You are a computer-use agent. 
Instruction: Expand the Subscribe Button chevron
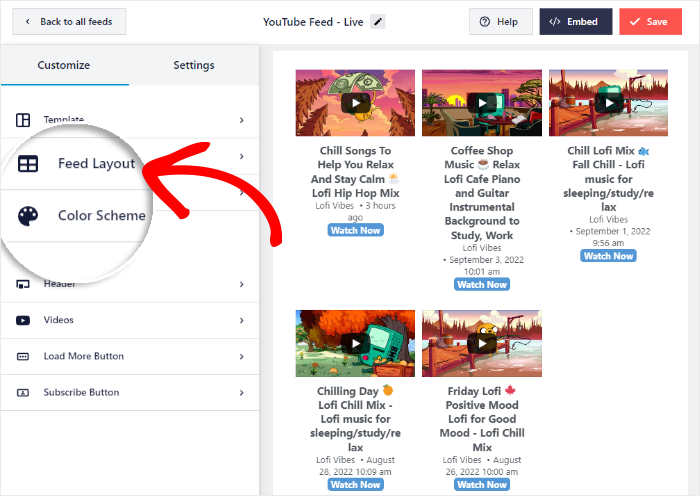[242, 392]
